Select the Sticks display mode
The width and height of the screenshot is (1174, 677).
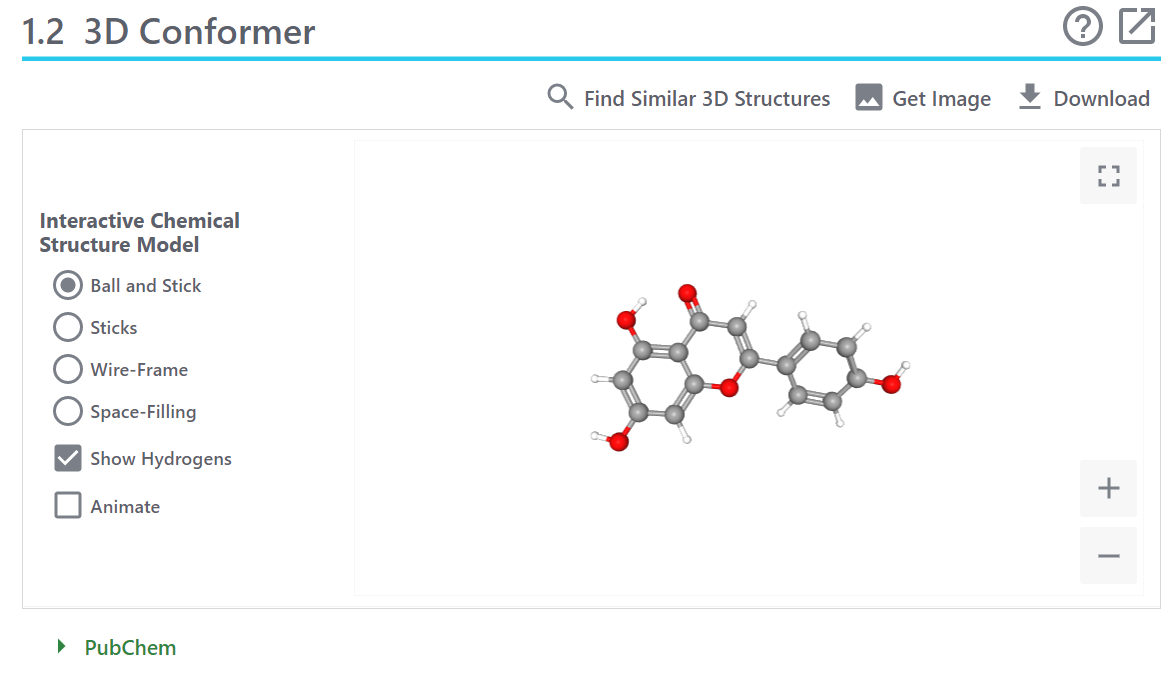[x=67, y=327]
